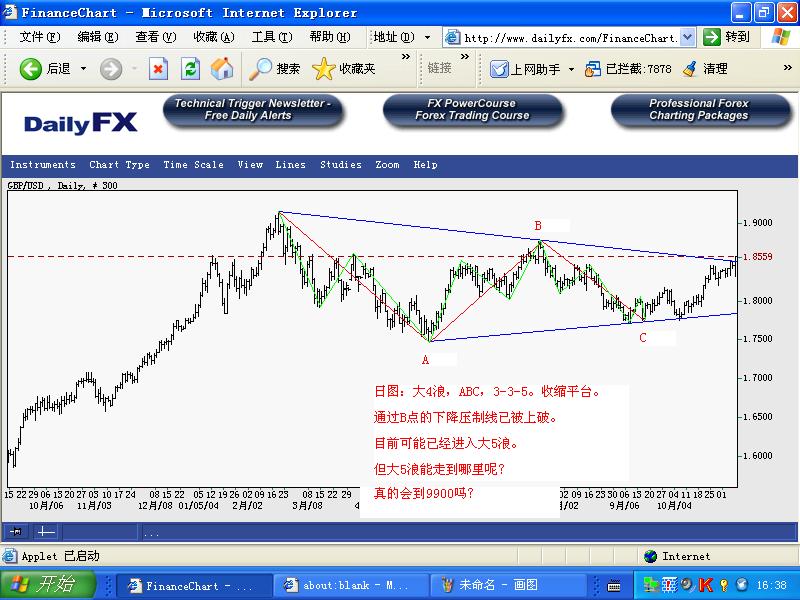Click the 1.8559 current price label

coord(758,257)
